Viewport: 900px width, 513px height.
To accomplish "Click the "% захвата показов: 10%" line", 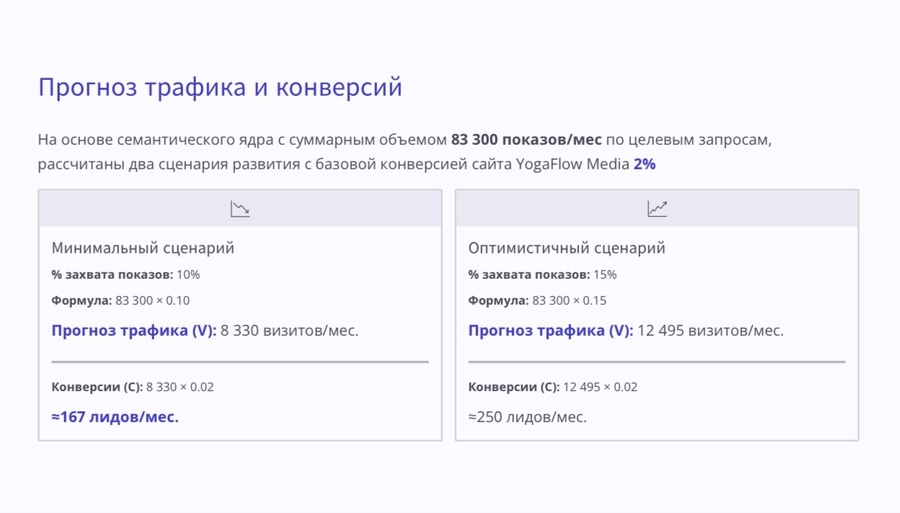I will [x=125, y=275].
